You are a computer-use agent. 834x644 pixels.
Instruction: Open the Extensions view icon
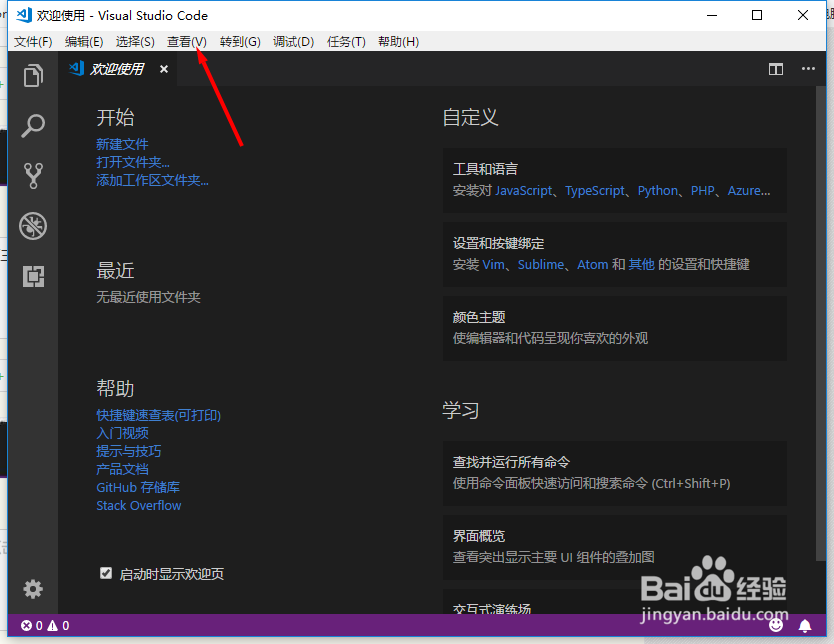click(33, 277)
